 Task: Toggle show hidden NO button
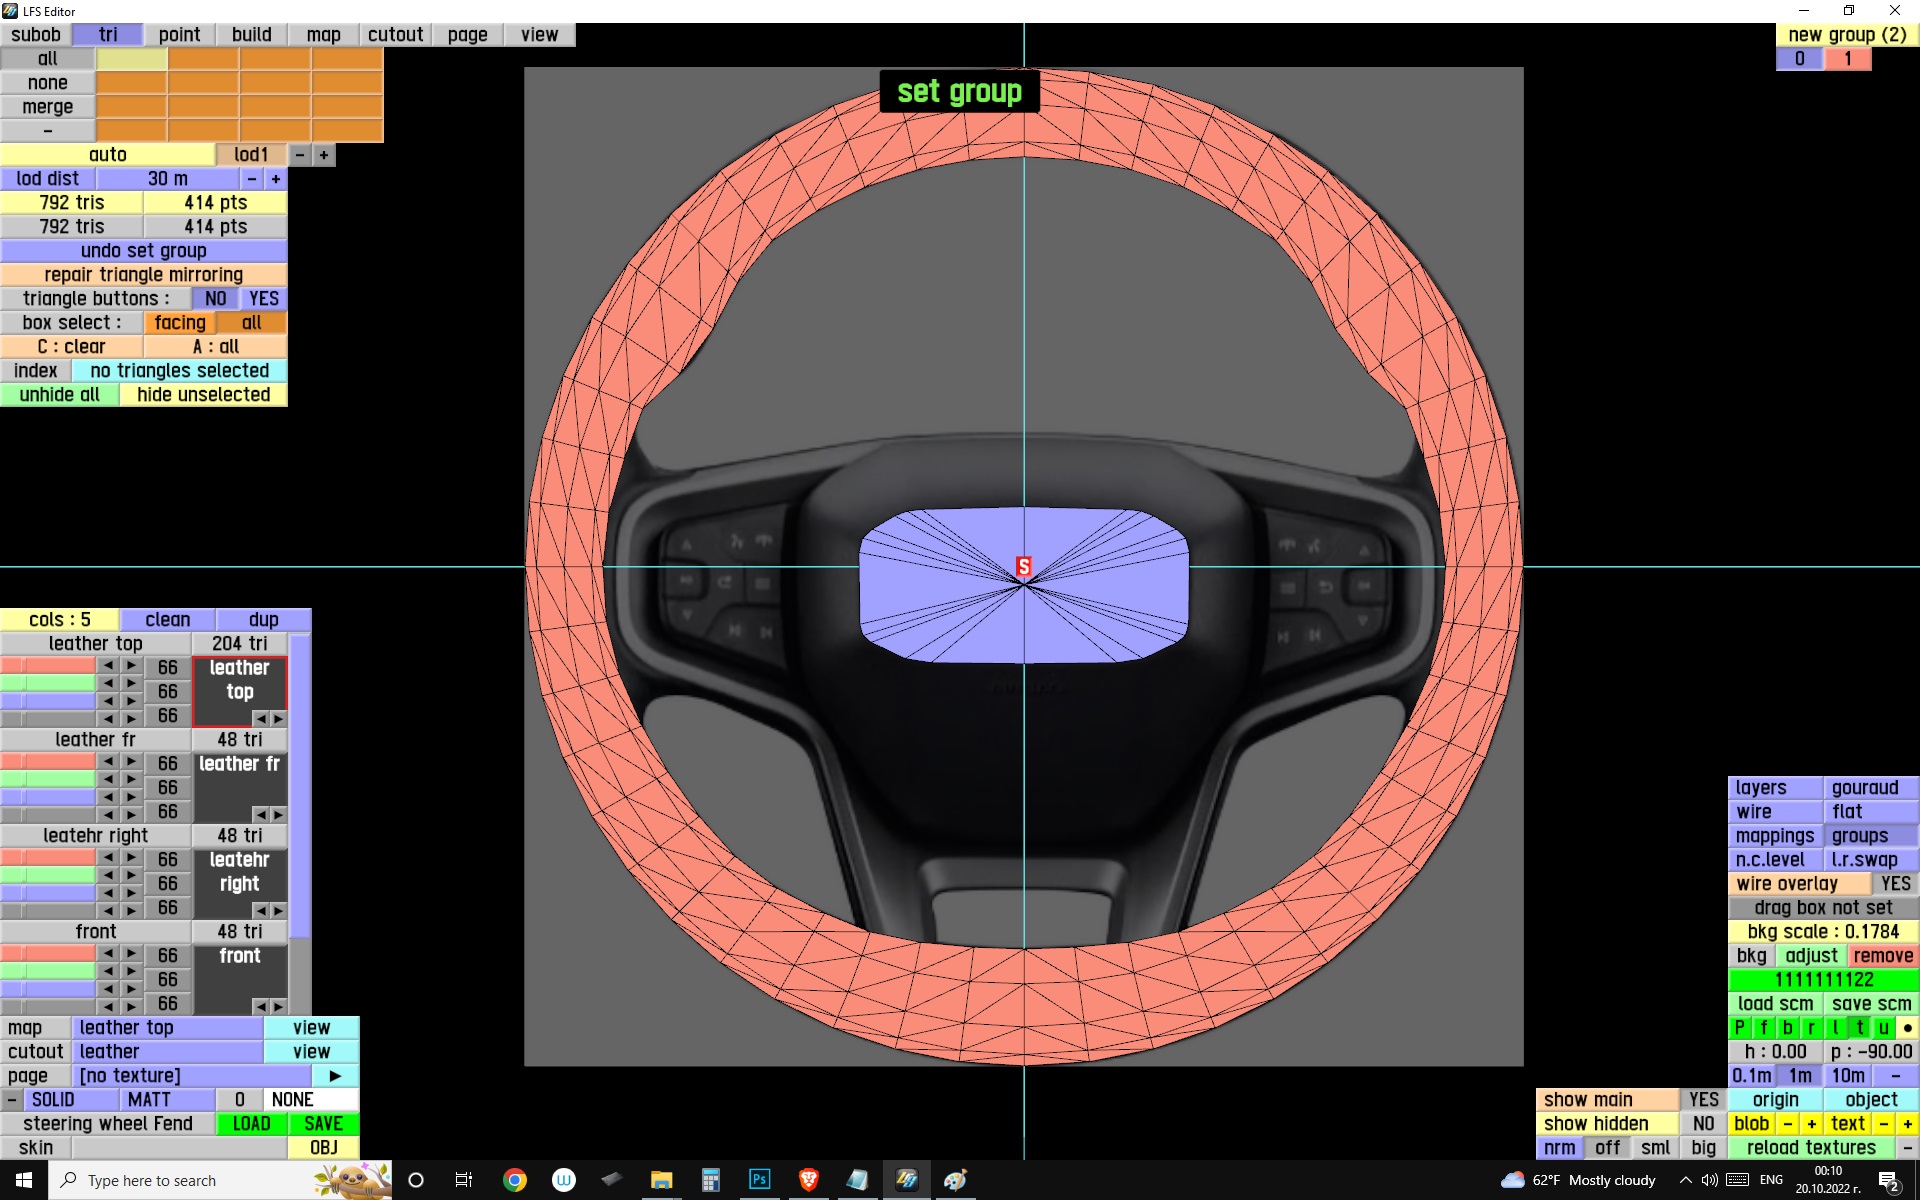click(x=1703, y=1124)
